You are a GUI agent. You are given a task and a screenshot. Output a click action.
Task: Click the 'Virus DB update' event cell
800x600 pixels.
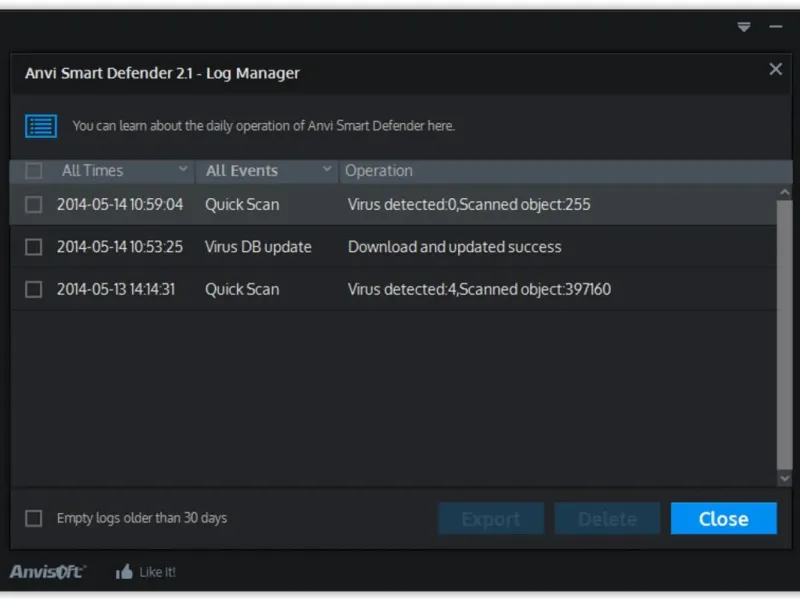click(x=258, y=247)
